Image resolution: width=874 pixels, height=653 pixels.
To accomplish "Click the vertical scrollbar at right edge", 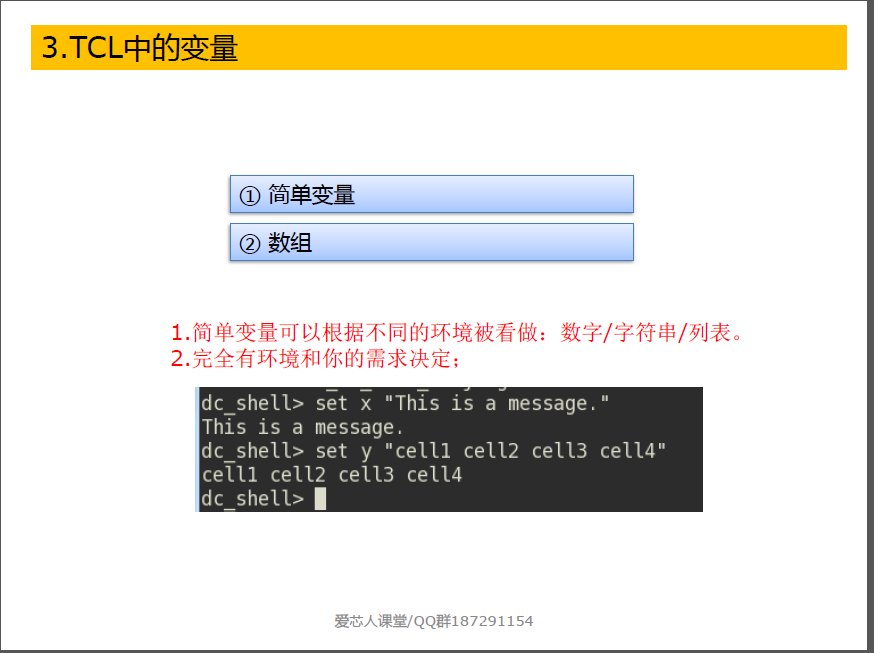I will [871, 326].
